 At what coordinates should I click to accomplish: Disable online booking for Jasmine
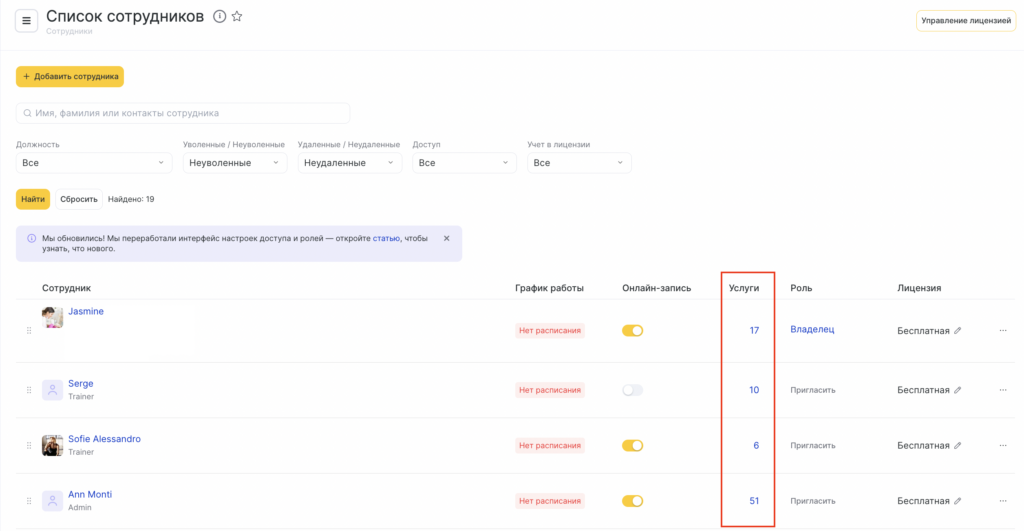coord(632,330)
